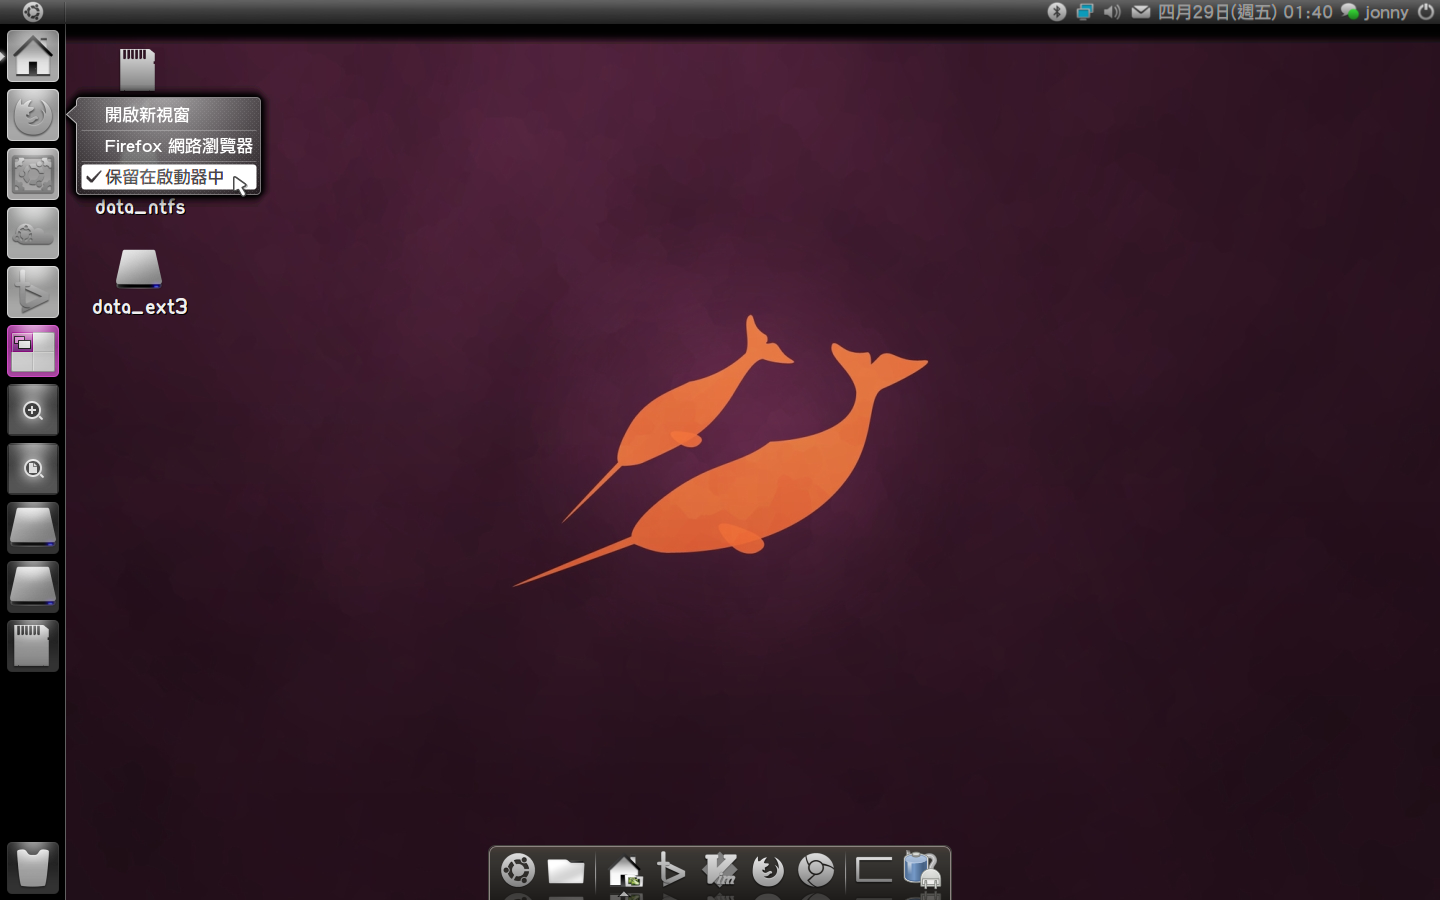Click the SD card icon on desktop

[x=138, y=69]
